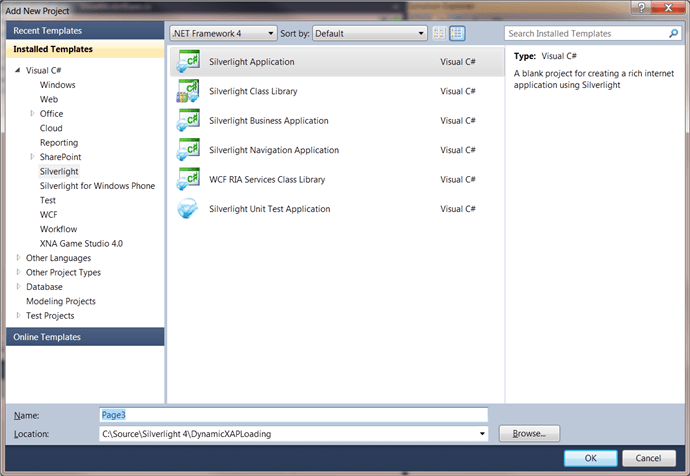The width and height of the screenshot is (690, 476).
Task: Select the SharePoint category
Action: click(x=60, y=157)
